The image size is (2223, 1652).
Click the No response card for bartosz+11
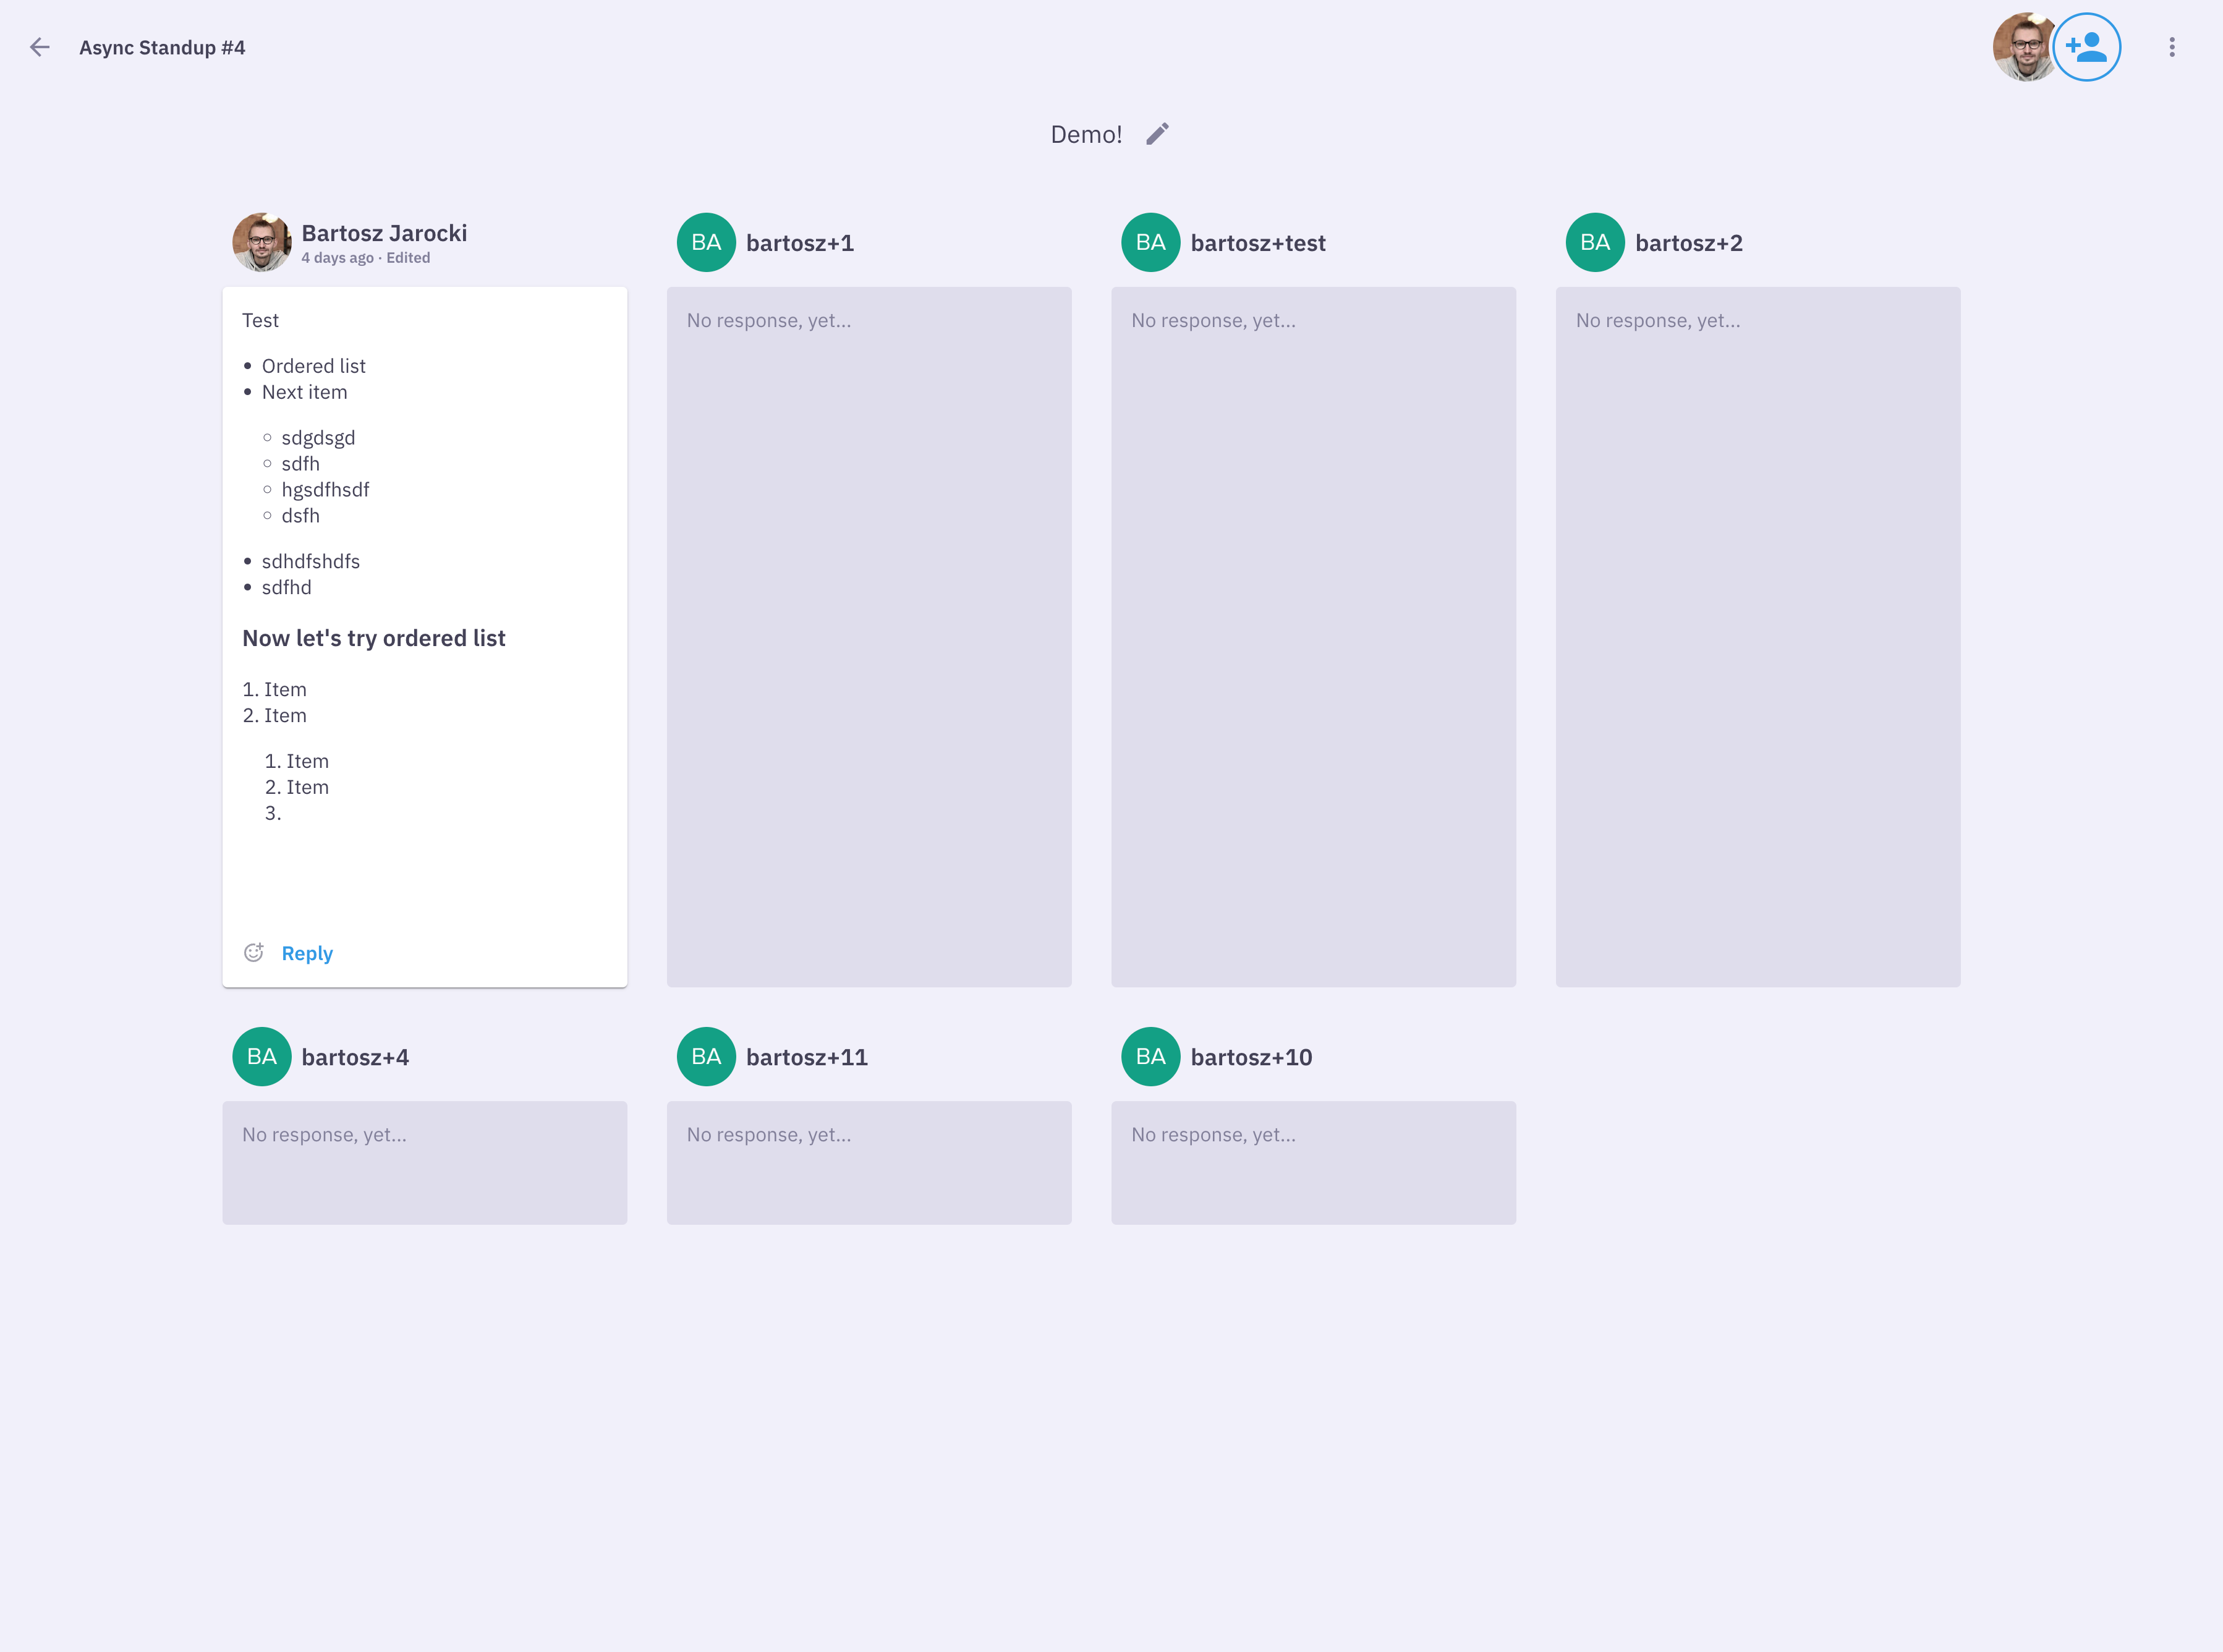(868, 1162)
